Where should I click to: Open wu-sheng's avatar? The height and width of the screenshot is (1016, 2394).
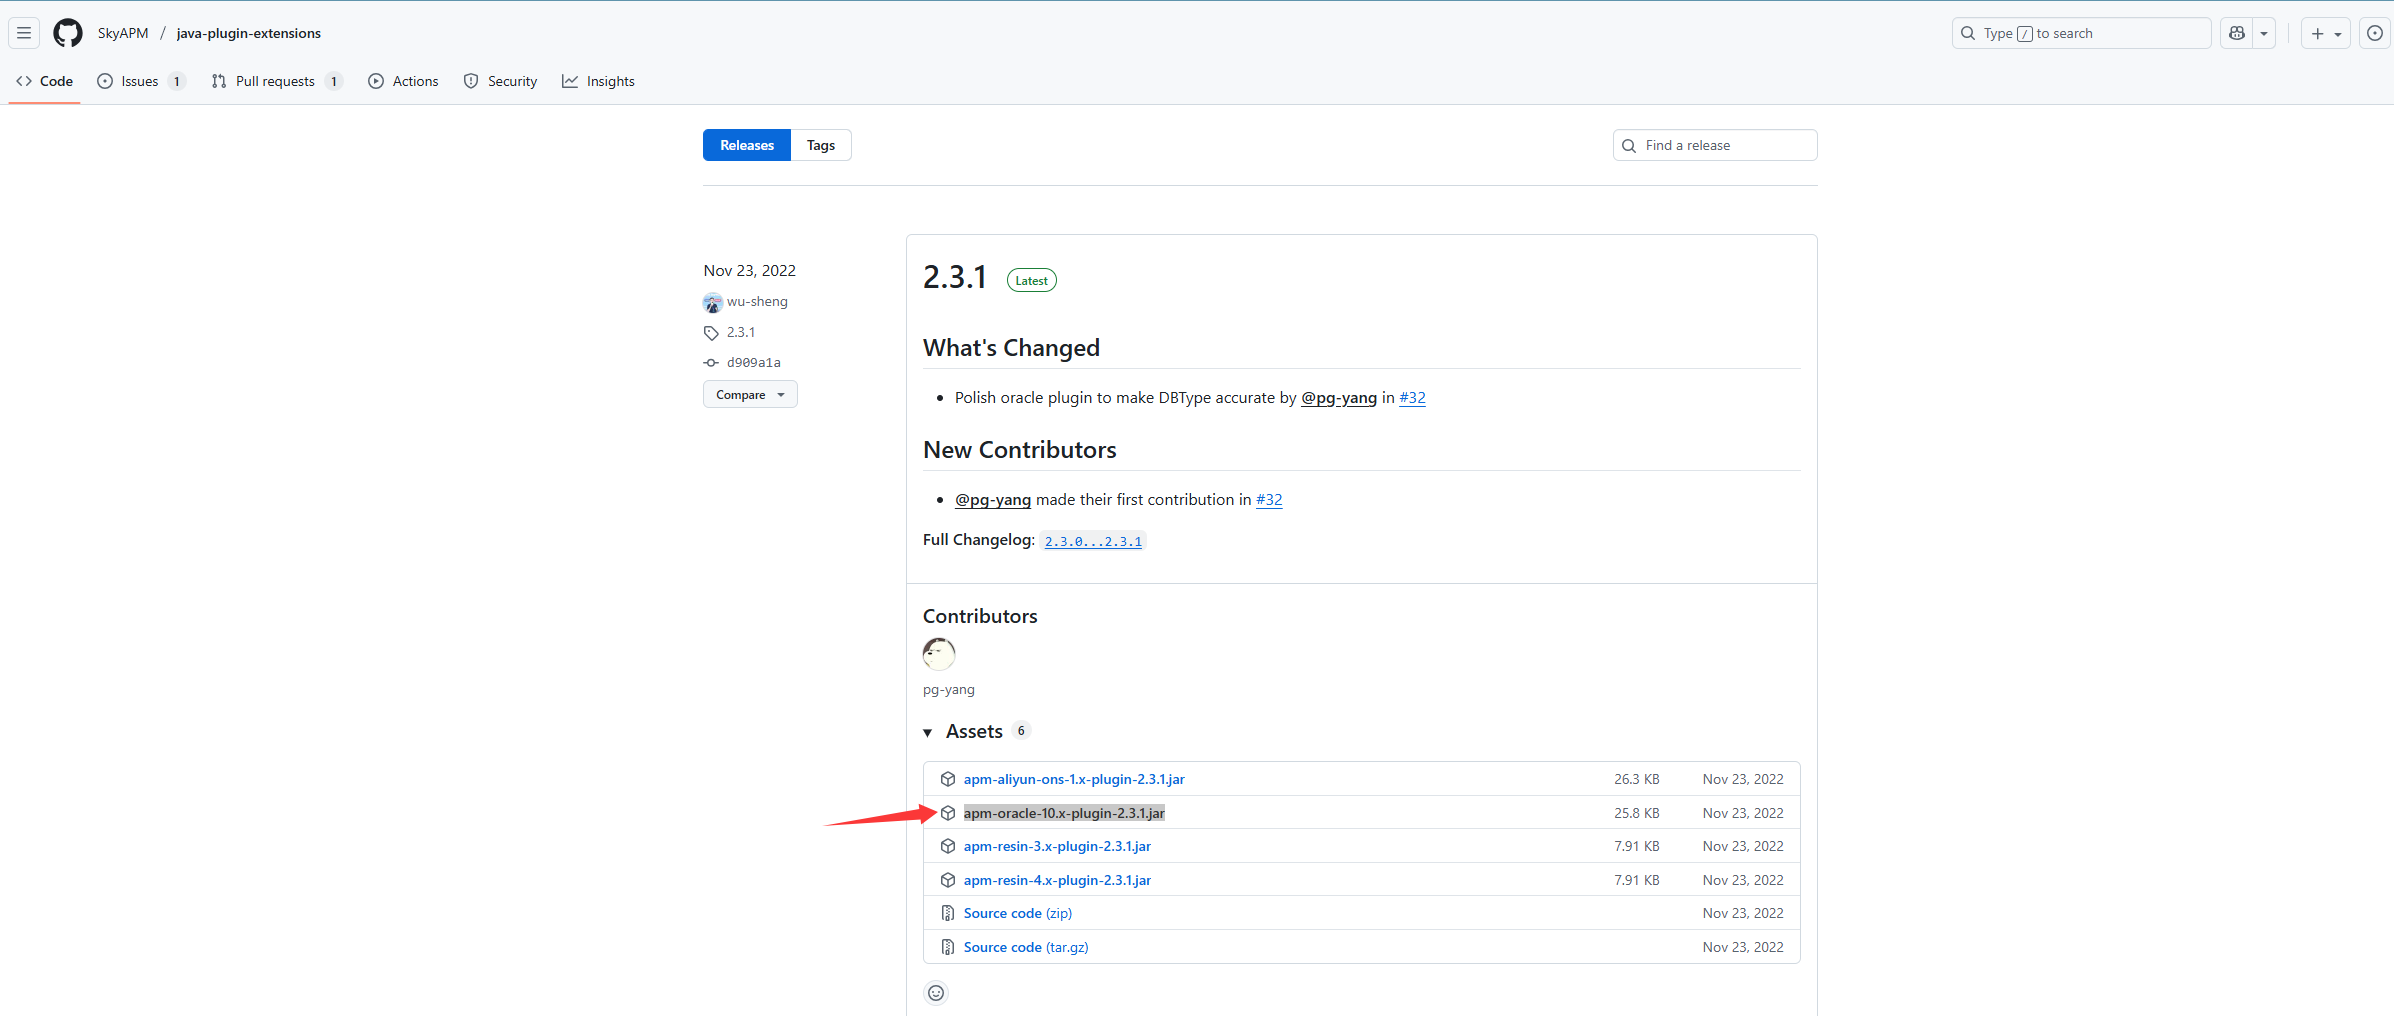712,302
